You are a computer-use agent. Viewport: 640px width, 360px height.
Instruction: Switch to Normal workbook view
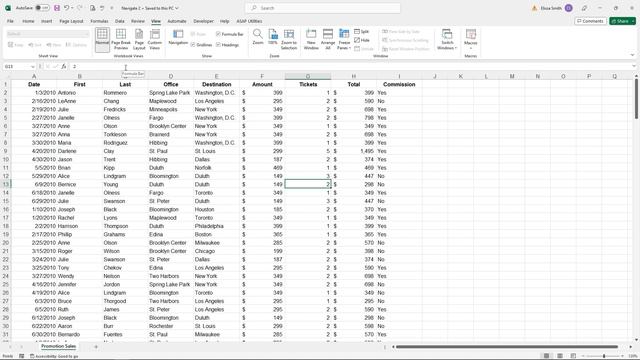(x=102, y=40)
